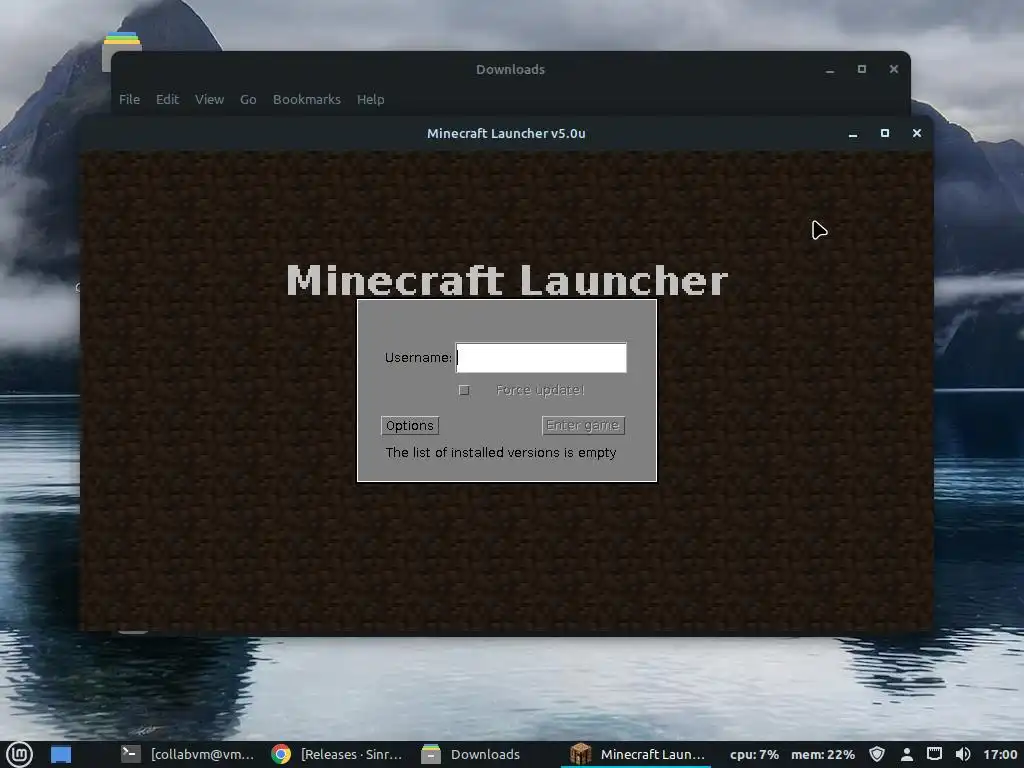Minimize the Downloads window
This screenshot has height=768, width=1024.
[830, 70]
